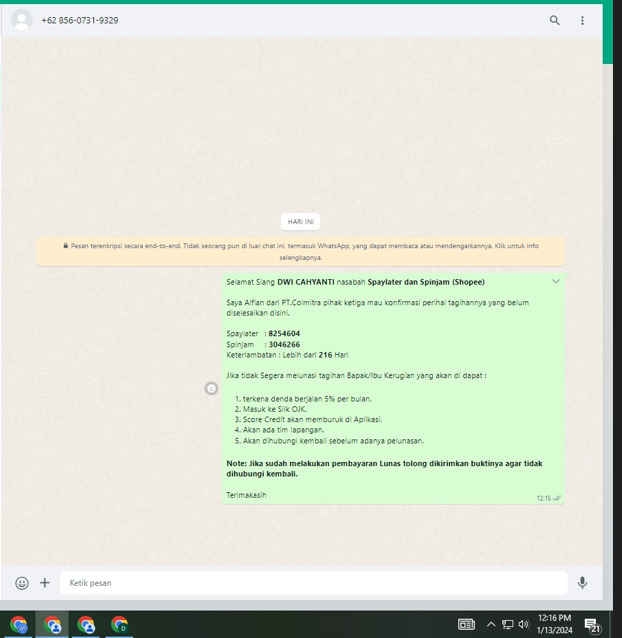The width and height of the screenshot is (622, 638).
Task: Attach a file with plus icon
Action: click(45, 583)
